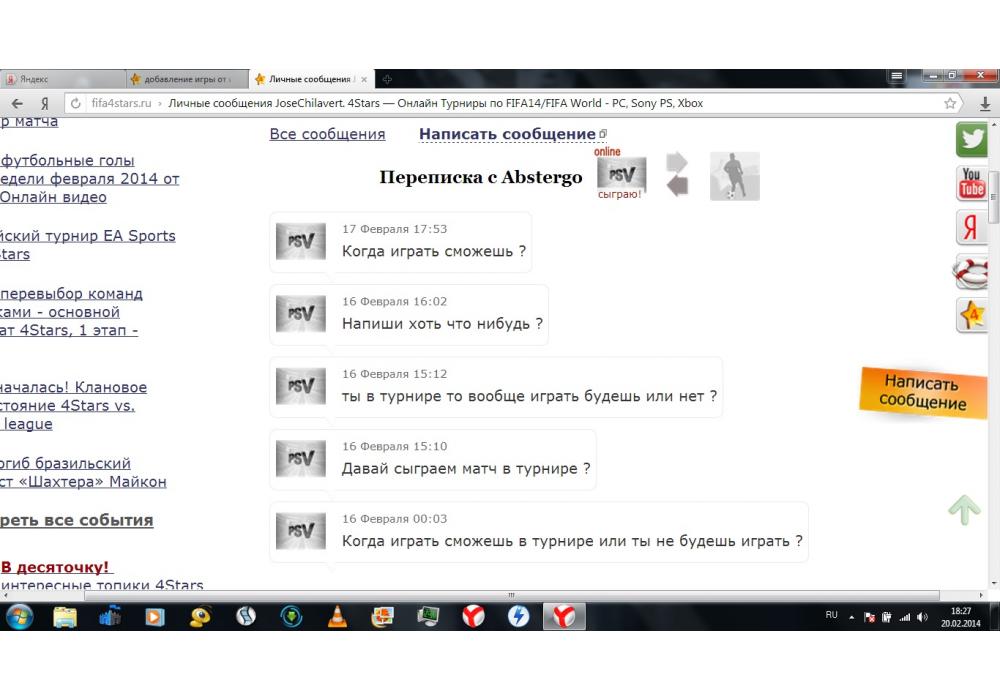Open the red Yandex sidebar icon
This screenshot has height=700, width=1000.
971,227
